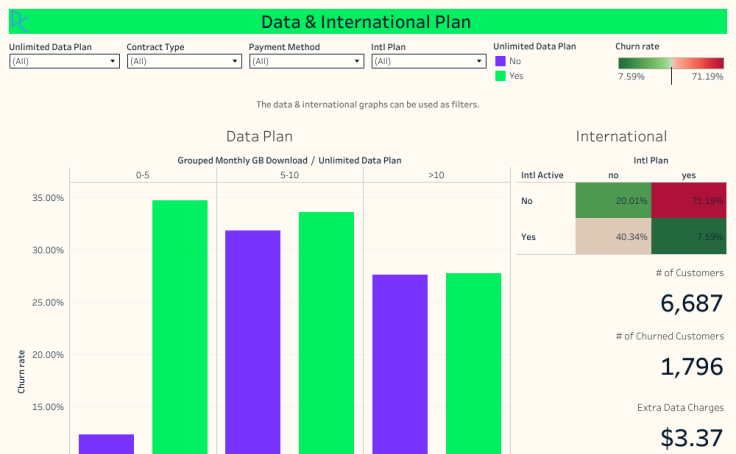The image size is (736, 454).
Task: Expand the Intl Plan filter dropdown
Action: (428, 61)
